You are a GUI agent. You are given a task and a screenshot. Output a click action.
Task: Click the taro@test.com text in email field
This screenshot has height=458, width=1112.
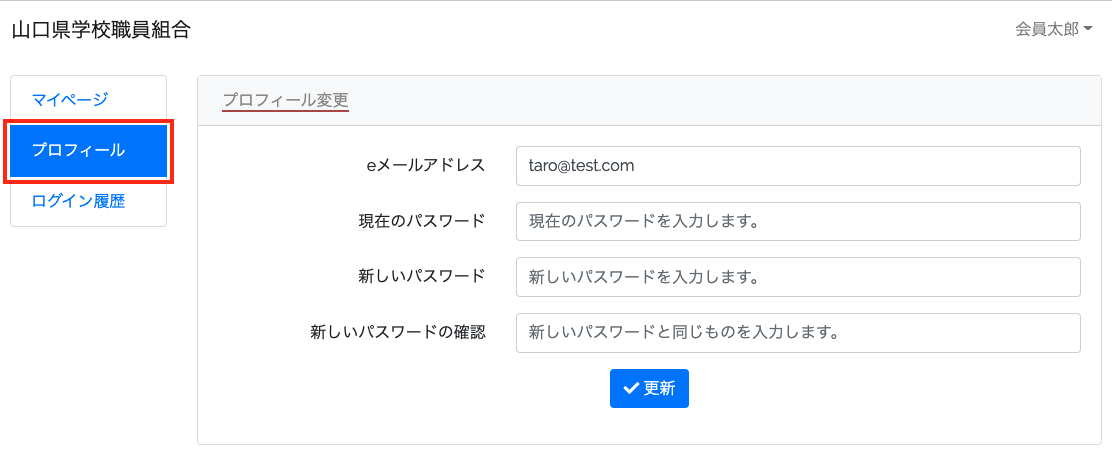pos(581,166)
